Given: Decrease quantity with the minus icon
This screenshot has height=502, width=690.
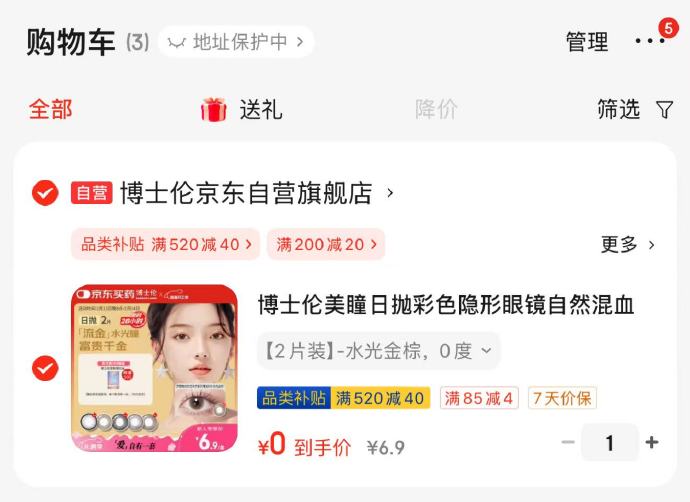Looking at the screenshot, I should 568,442.
